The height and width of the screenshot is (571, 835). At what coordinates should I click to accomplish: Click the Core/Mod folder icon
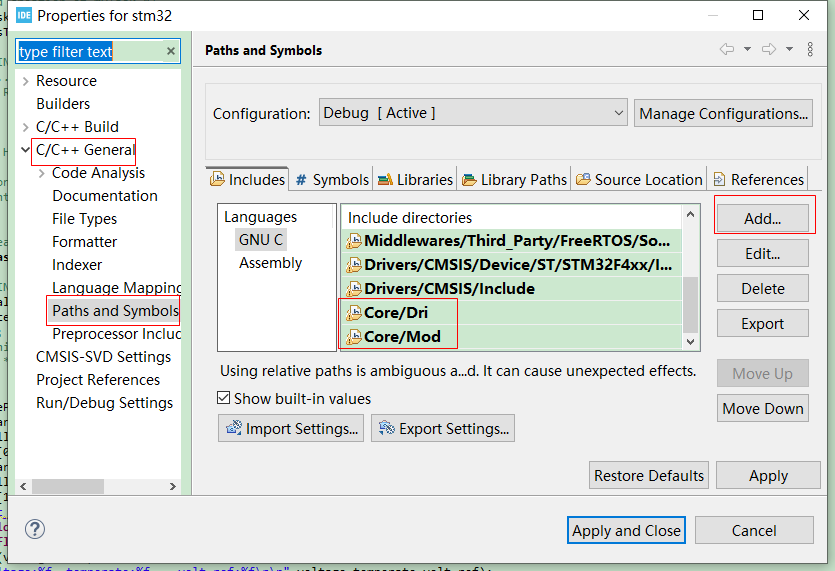tap(353, 337)
